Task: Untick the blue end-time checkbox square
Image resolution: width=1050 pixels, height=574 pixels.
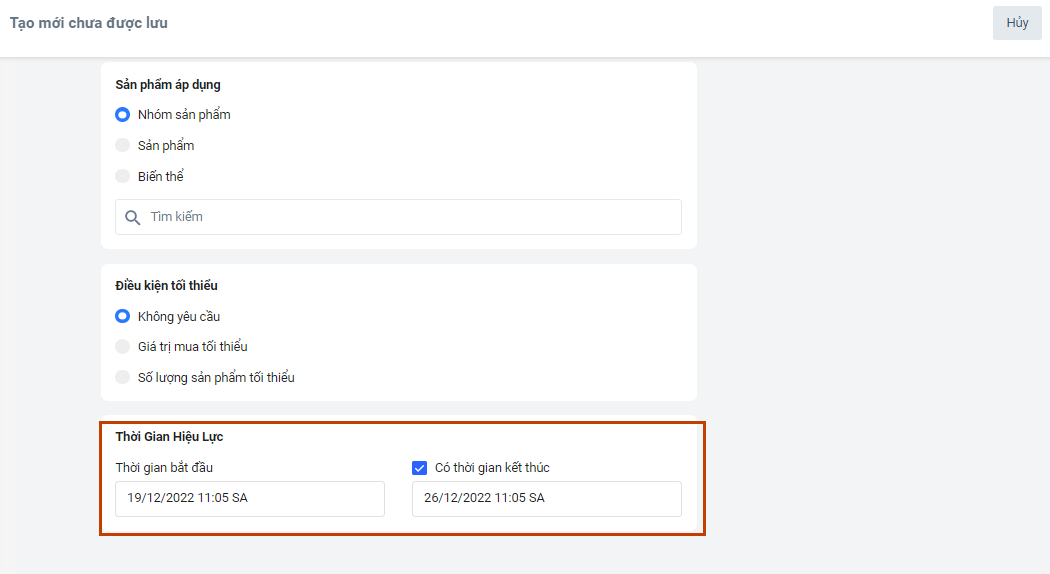Action: coord(420,467)
